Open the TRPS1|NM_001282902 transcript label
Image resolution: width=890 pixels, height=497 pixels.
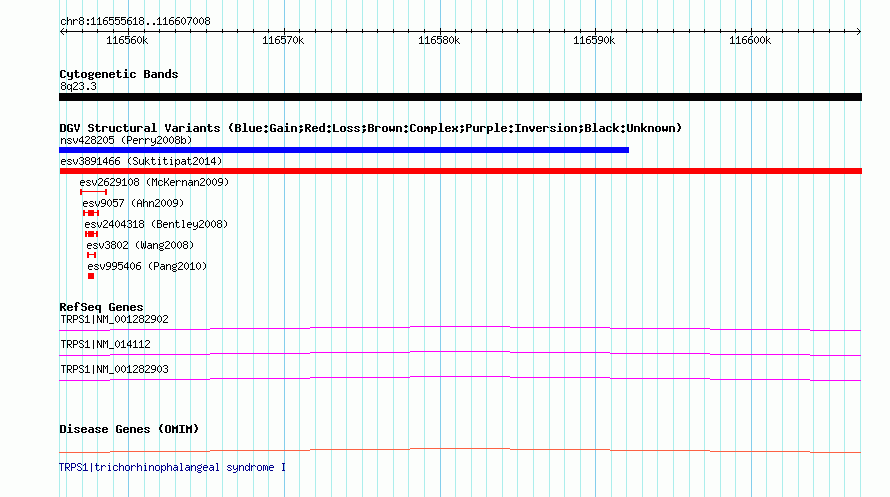point(114,319)
